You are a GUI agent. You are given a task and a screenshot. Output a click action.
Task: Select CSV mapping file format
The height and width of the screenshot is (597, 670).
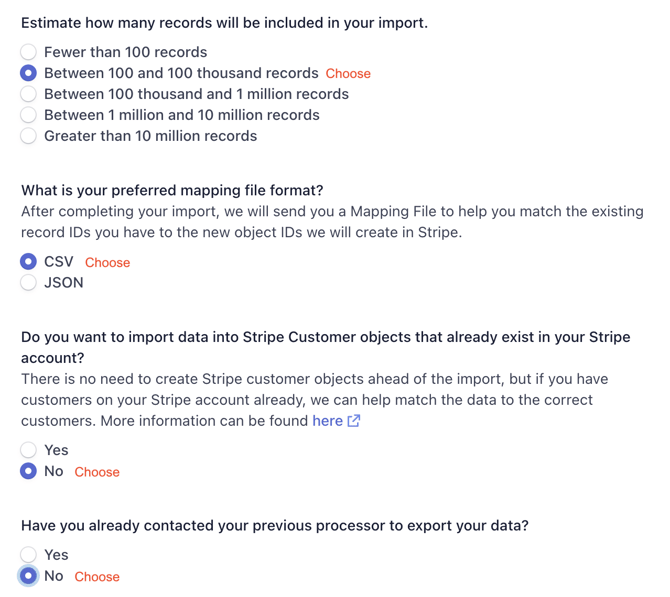click(x=28, y=262)
